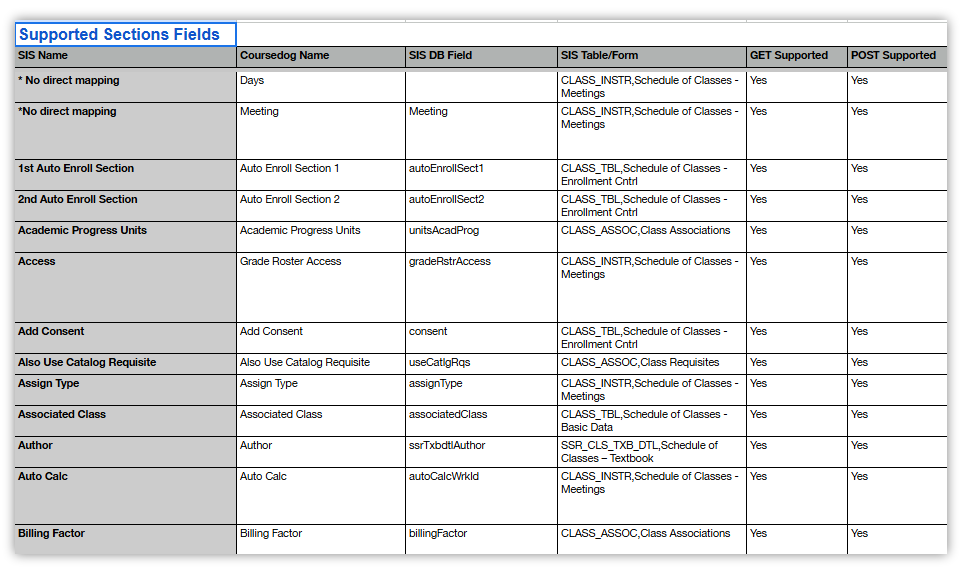The height and width of the screenshot is (568, 963).
Task: Select the POST Supported 'Yes' in Author row
Action: (897, 452)
